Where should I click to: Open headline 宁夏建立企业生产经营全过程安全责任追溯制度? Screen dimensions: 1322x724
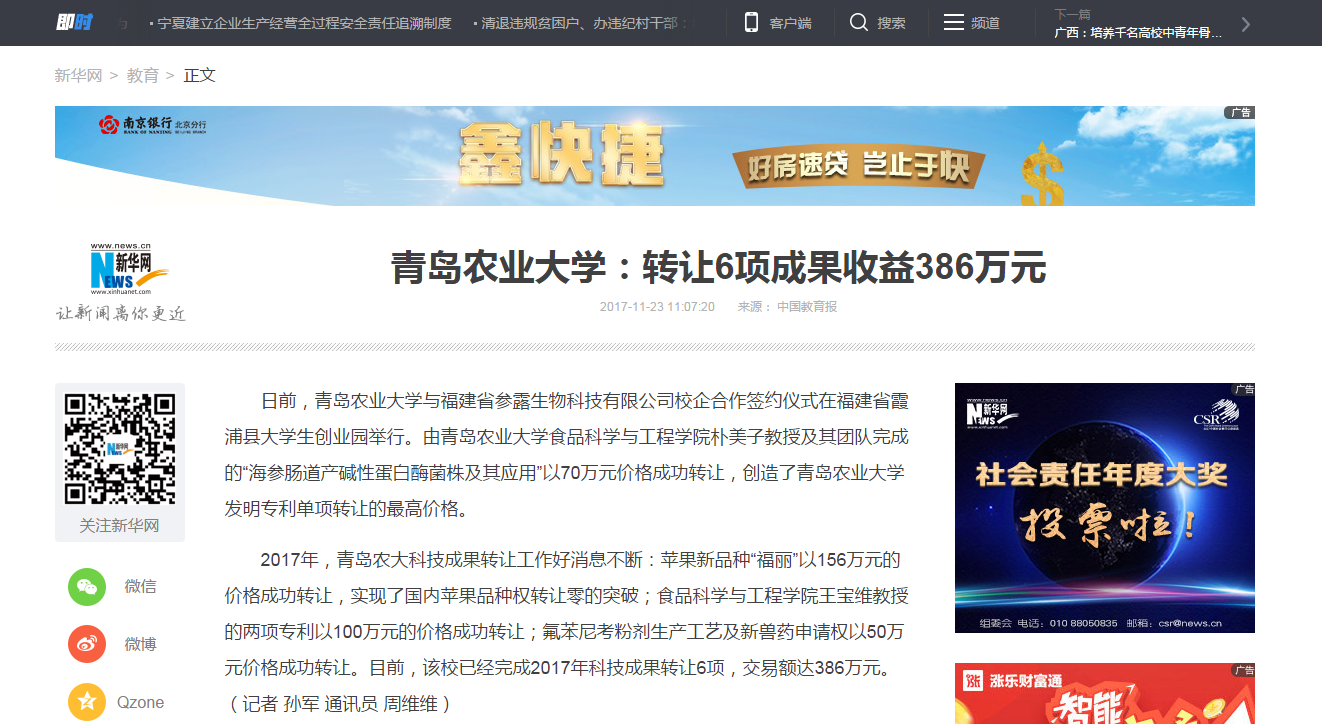pos(304,23)
